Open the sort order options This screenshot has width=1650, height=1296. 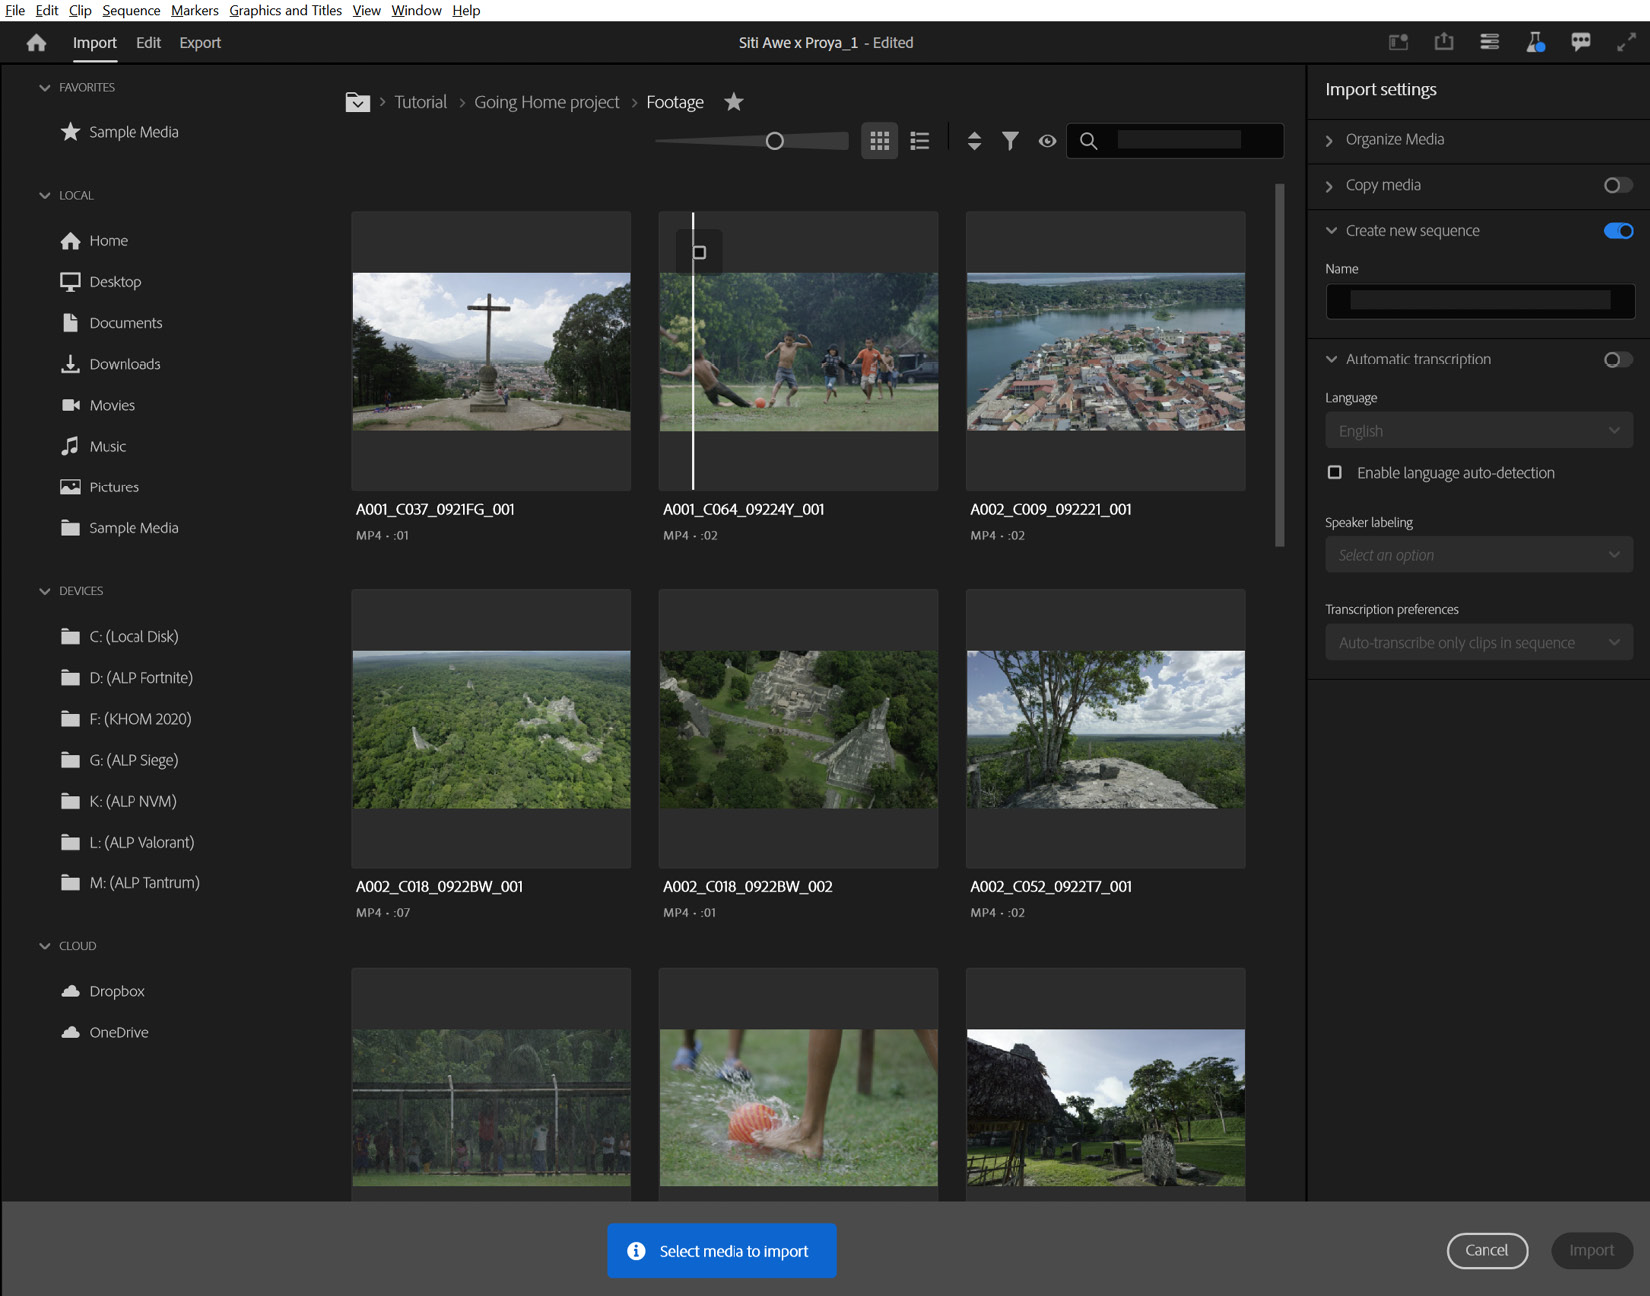[974, 141]
